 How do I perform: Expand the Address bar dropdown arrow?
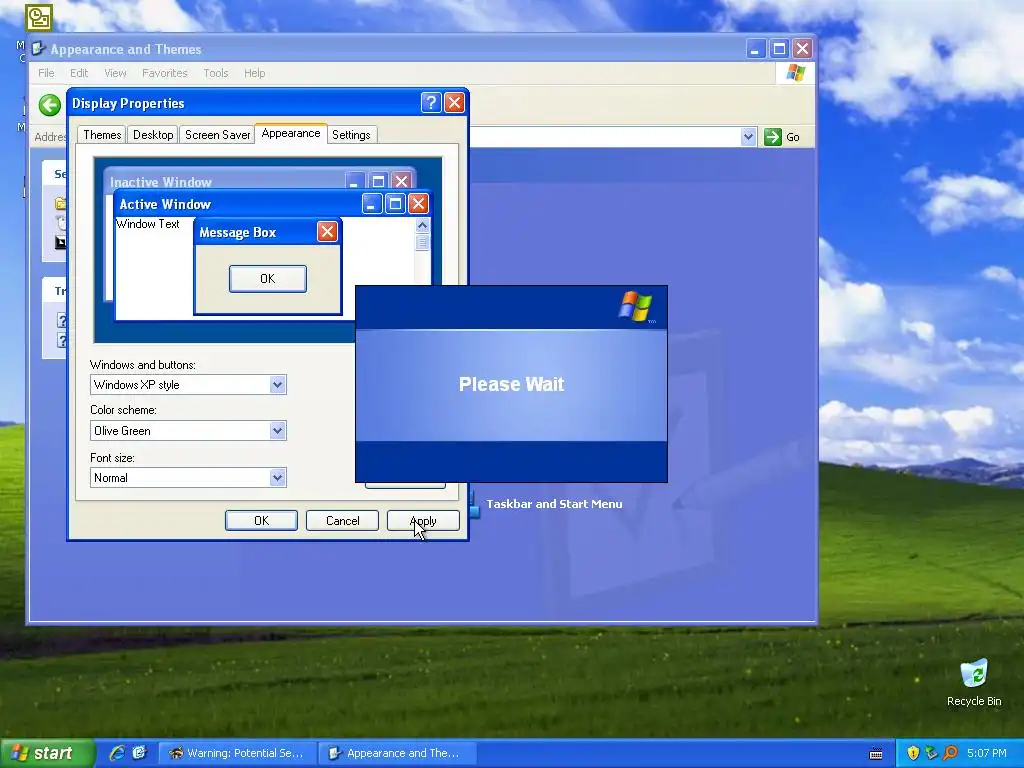click(748, 136)
